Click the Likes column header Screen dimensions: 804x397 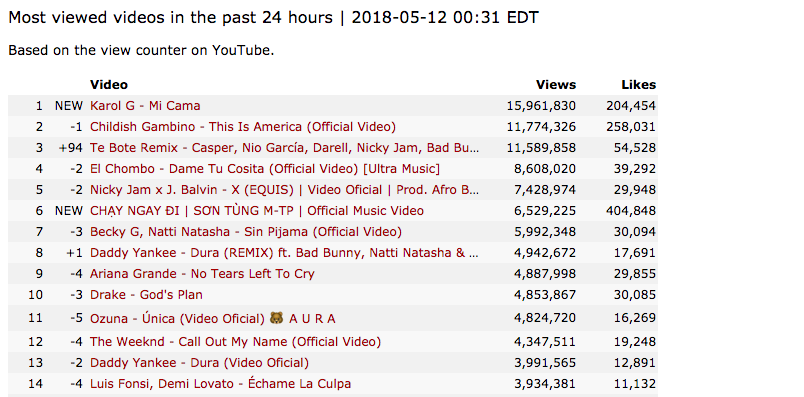tap(638, 85)
